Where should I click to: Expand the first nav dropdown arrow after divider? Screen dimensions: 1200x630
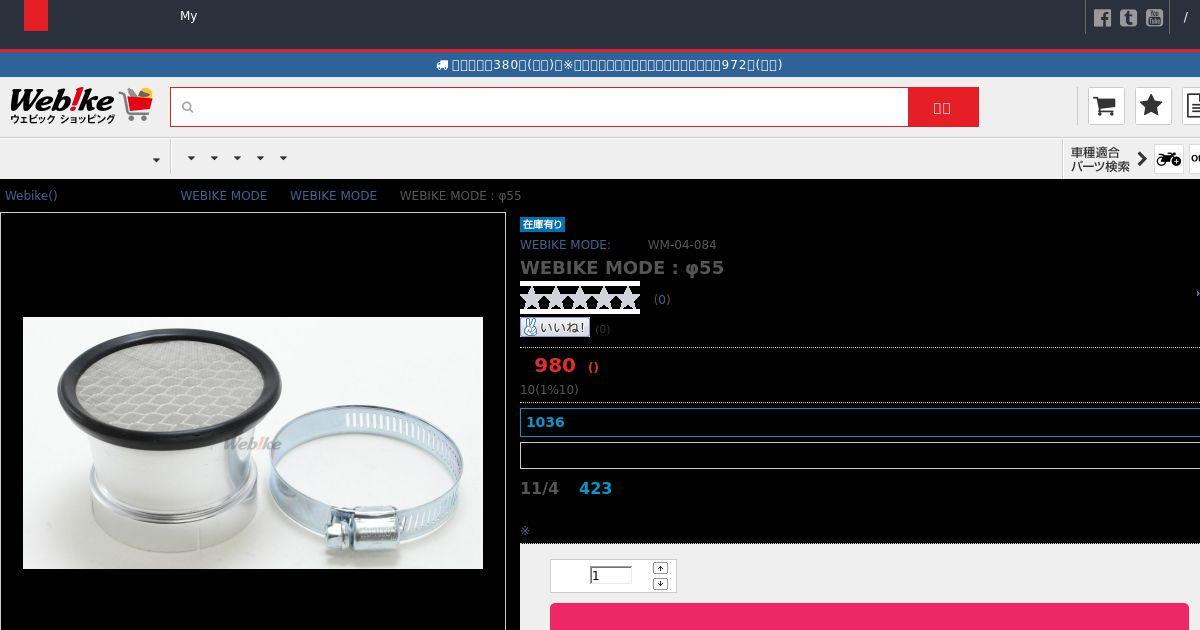[x=191, y=158]
